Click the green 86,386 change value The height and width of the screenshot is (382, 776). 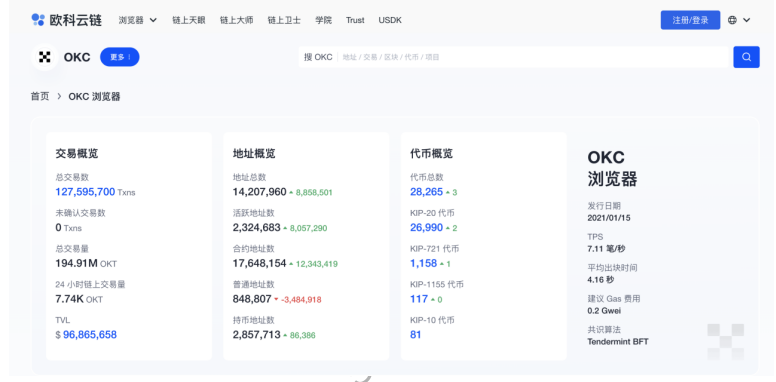coord(302,335)
